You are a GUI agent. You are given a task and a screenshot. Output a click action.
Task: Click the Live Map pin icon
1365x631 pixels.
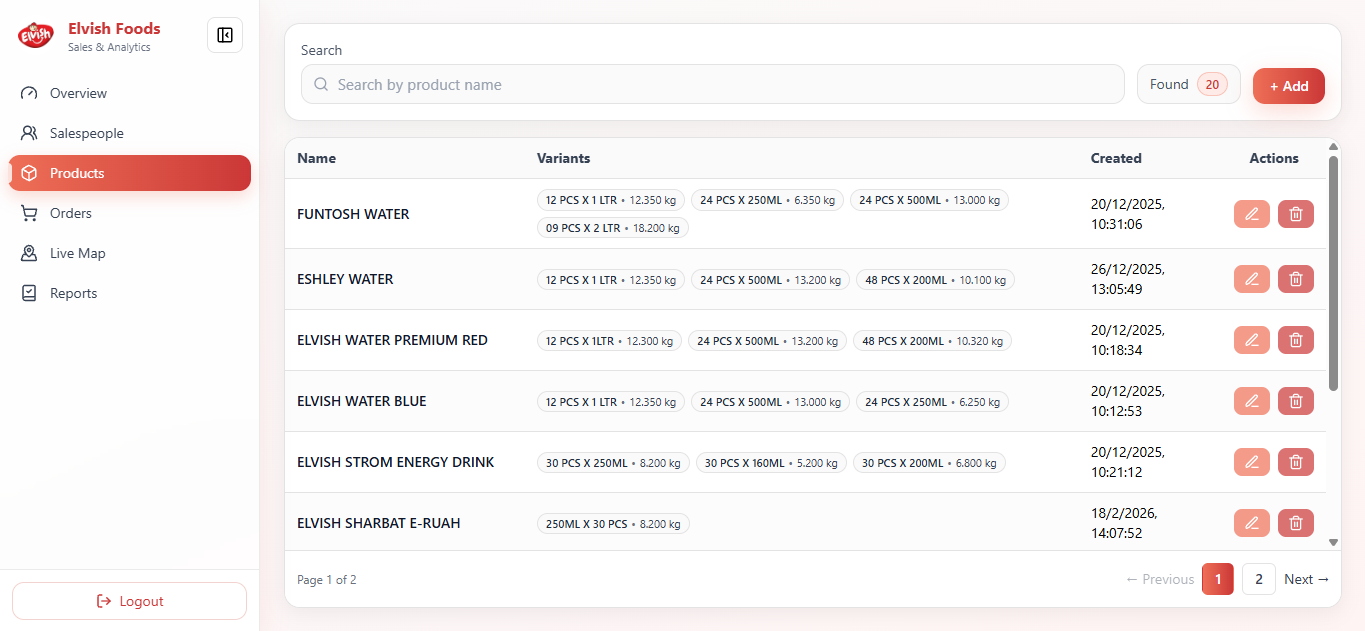click(x=29, y=253)
